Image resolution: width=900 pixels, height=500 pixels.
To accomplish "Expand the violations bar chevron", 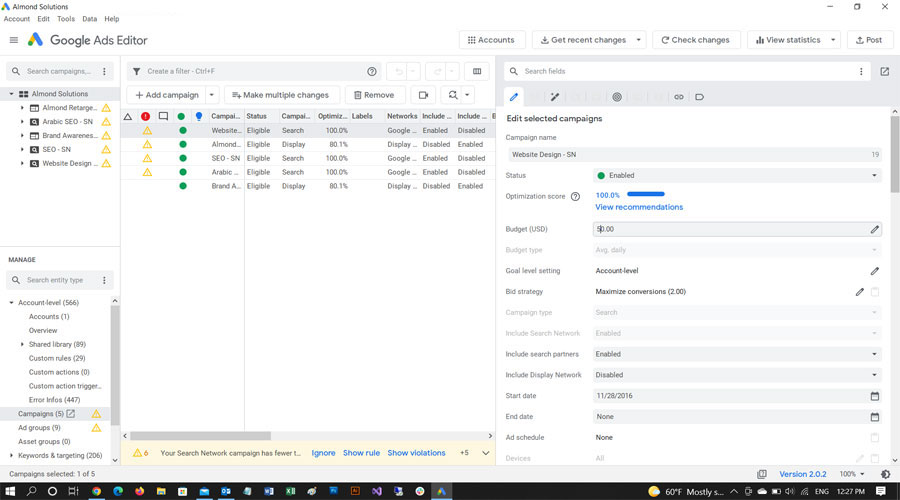I will click(x=486, y=453).
